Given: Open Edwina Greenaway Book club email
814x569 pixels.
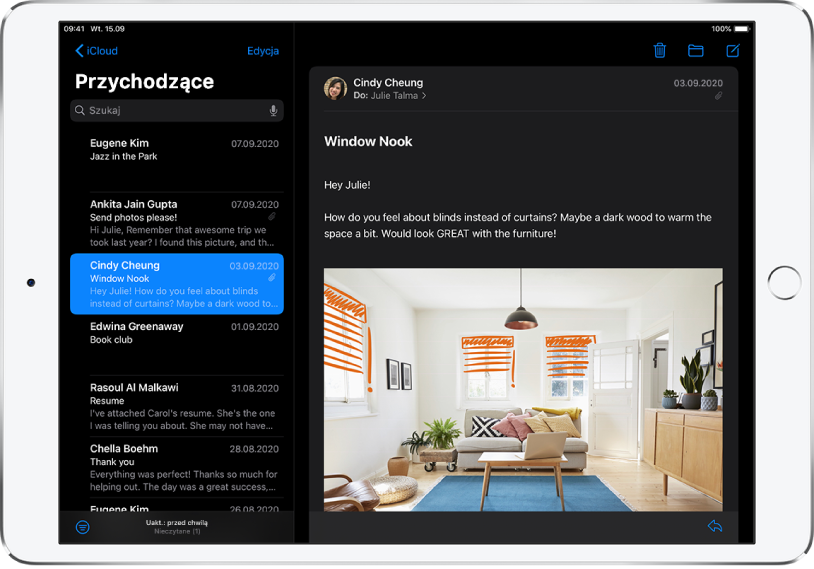Looking at the screenshot, I should point(177,345).
